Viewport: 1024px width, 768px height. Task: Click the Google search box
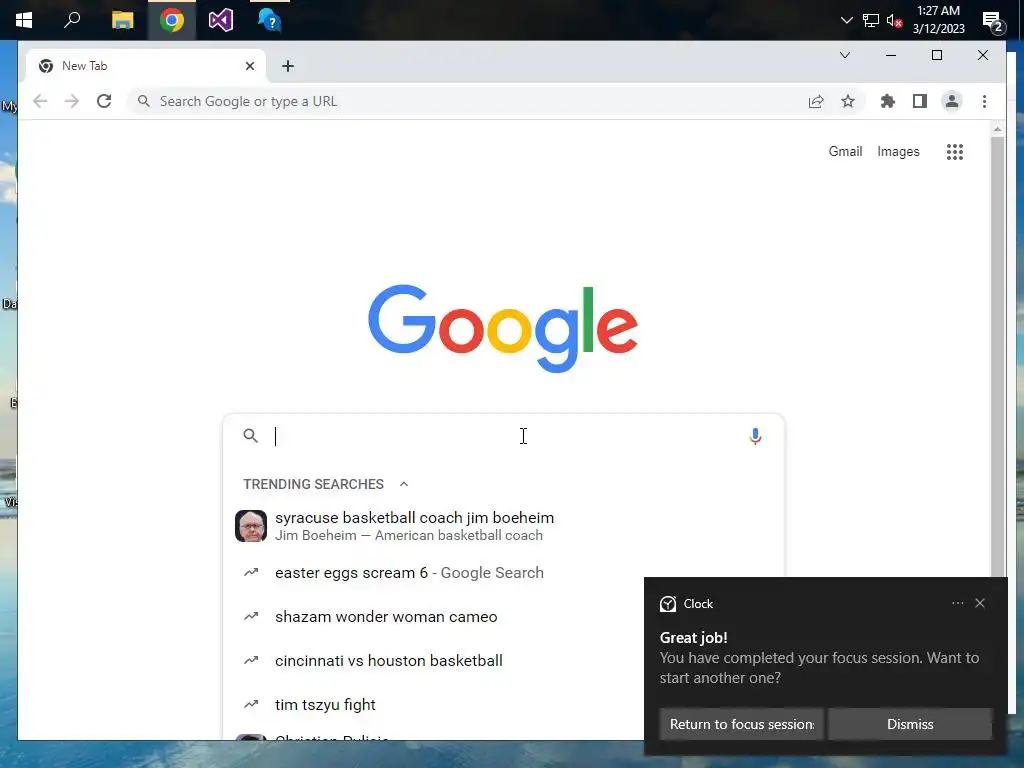(x=503, y=436)
